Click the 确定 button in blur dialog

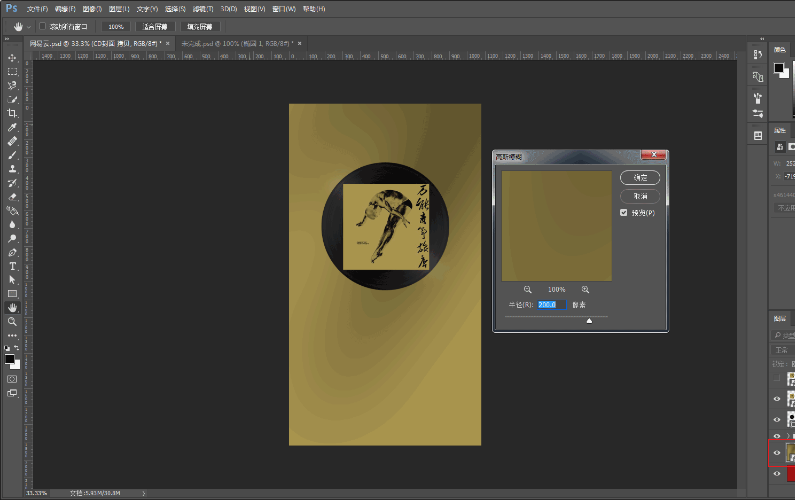tap(640, 177)
